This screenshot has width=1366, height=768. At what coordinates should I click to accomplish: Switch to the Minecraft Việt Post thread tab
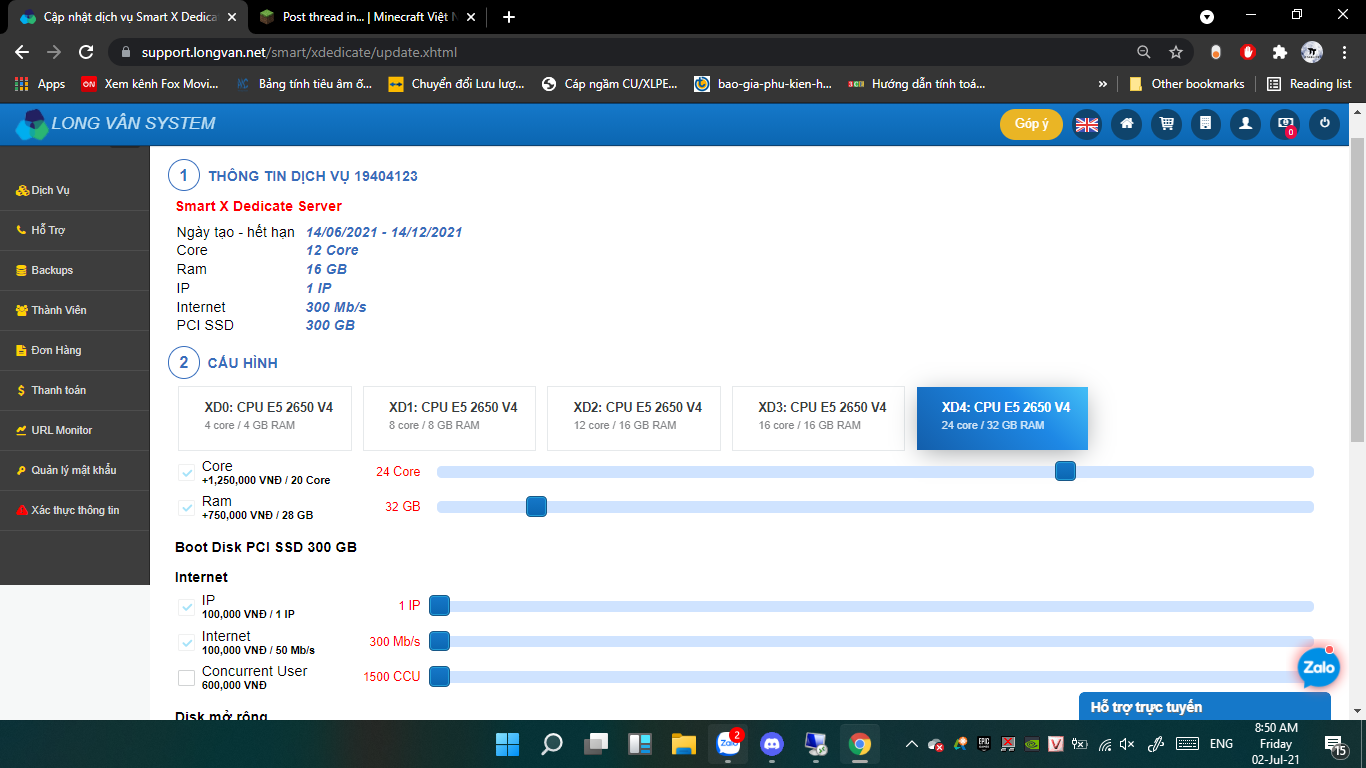367,17
